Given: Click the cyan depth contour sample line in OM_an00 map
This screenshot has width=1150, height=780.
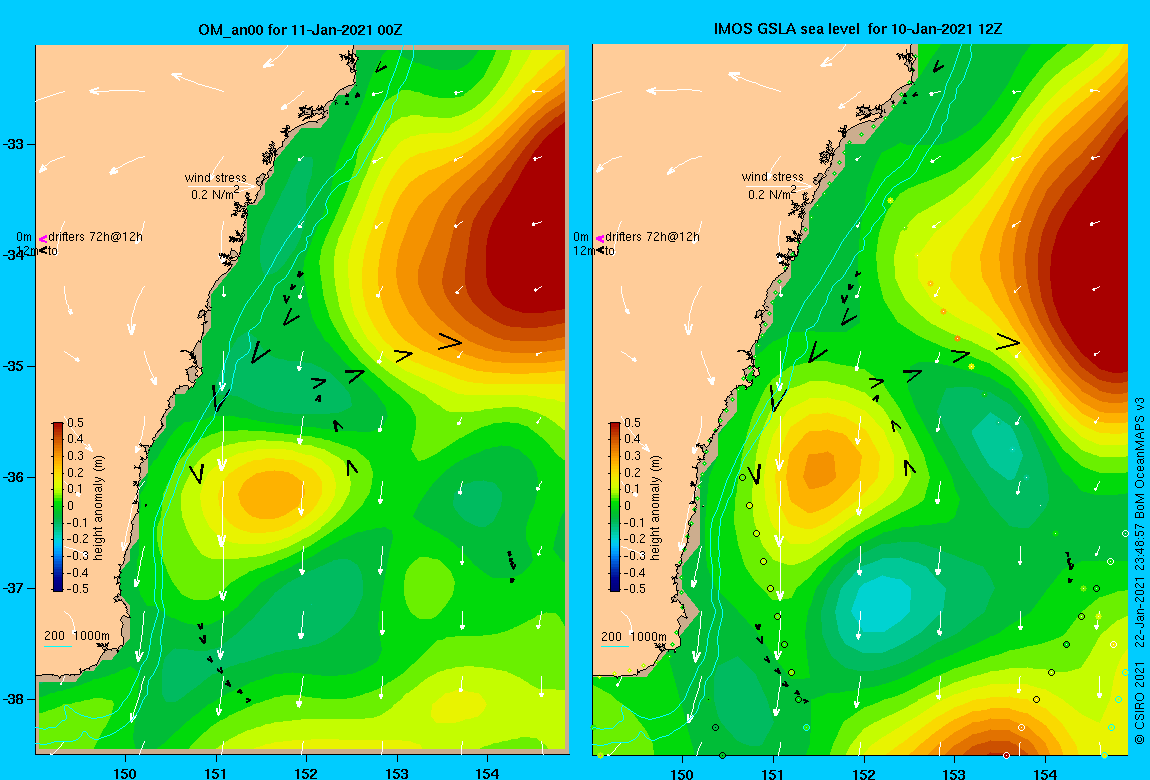Looking at the screenshot, I should (57, 646).
